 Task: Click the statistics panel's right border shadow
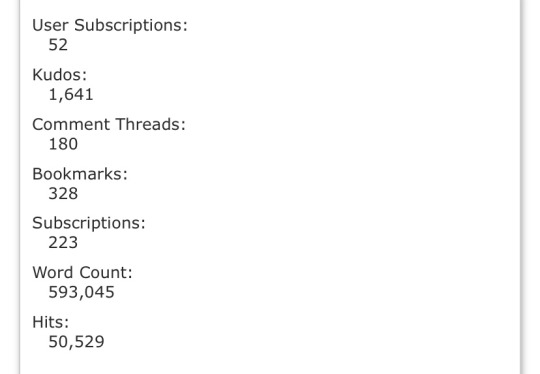pyautogui.click(x=520, y=187)
